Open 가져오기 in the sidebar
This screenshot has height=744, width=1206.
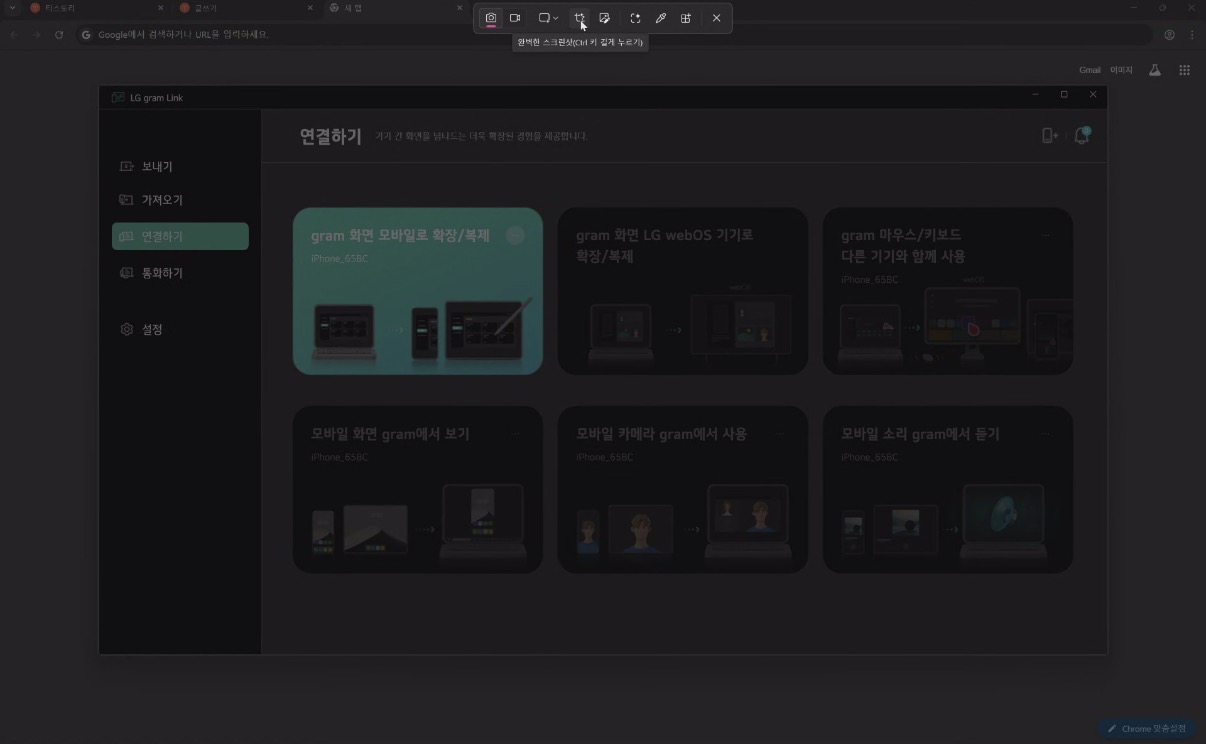point(180,200)
